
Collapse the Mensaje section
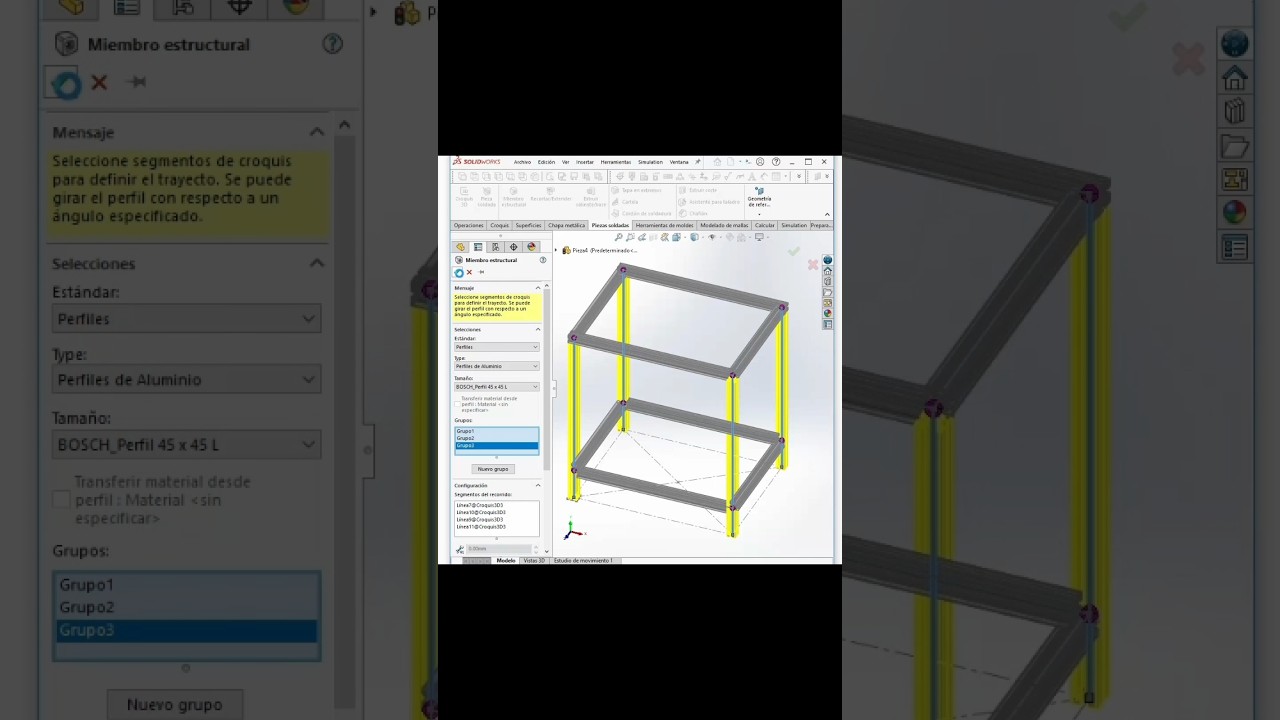pos(538,288)
